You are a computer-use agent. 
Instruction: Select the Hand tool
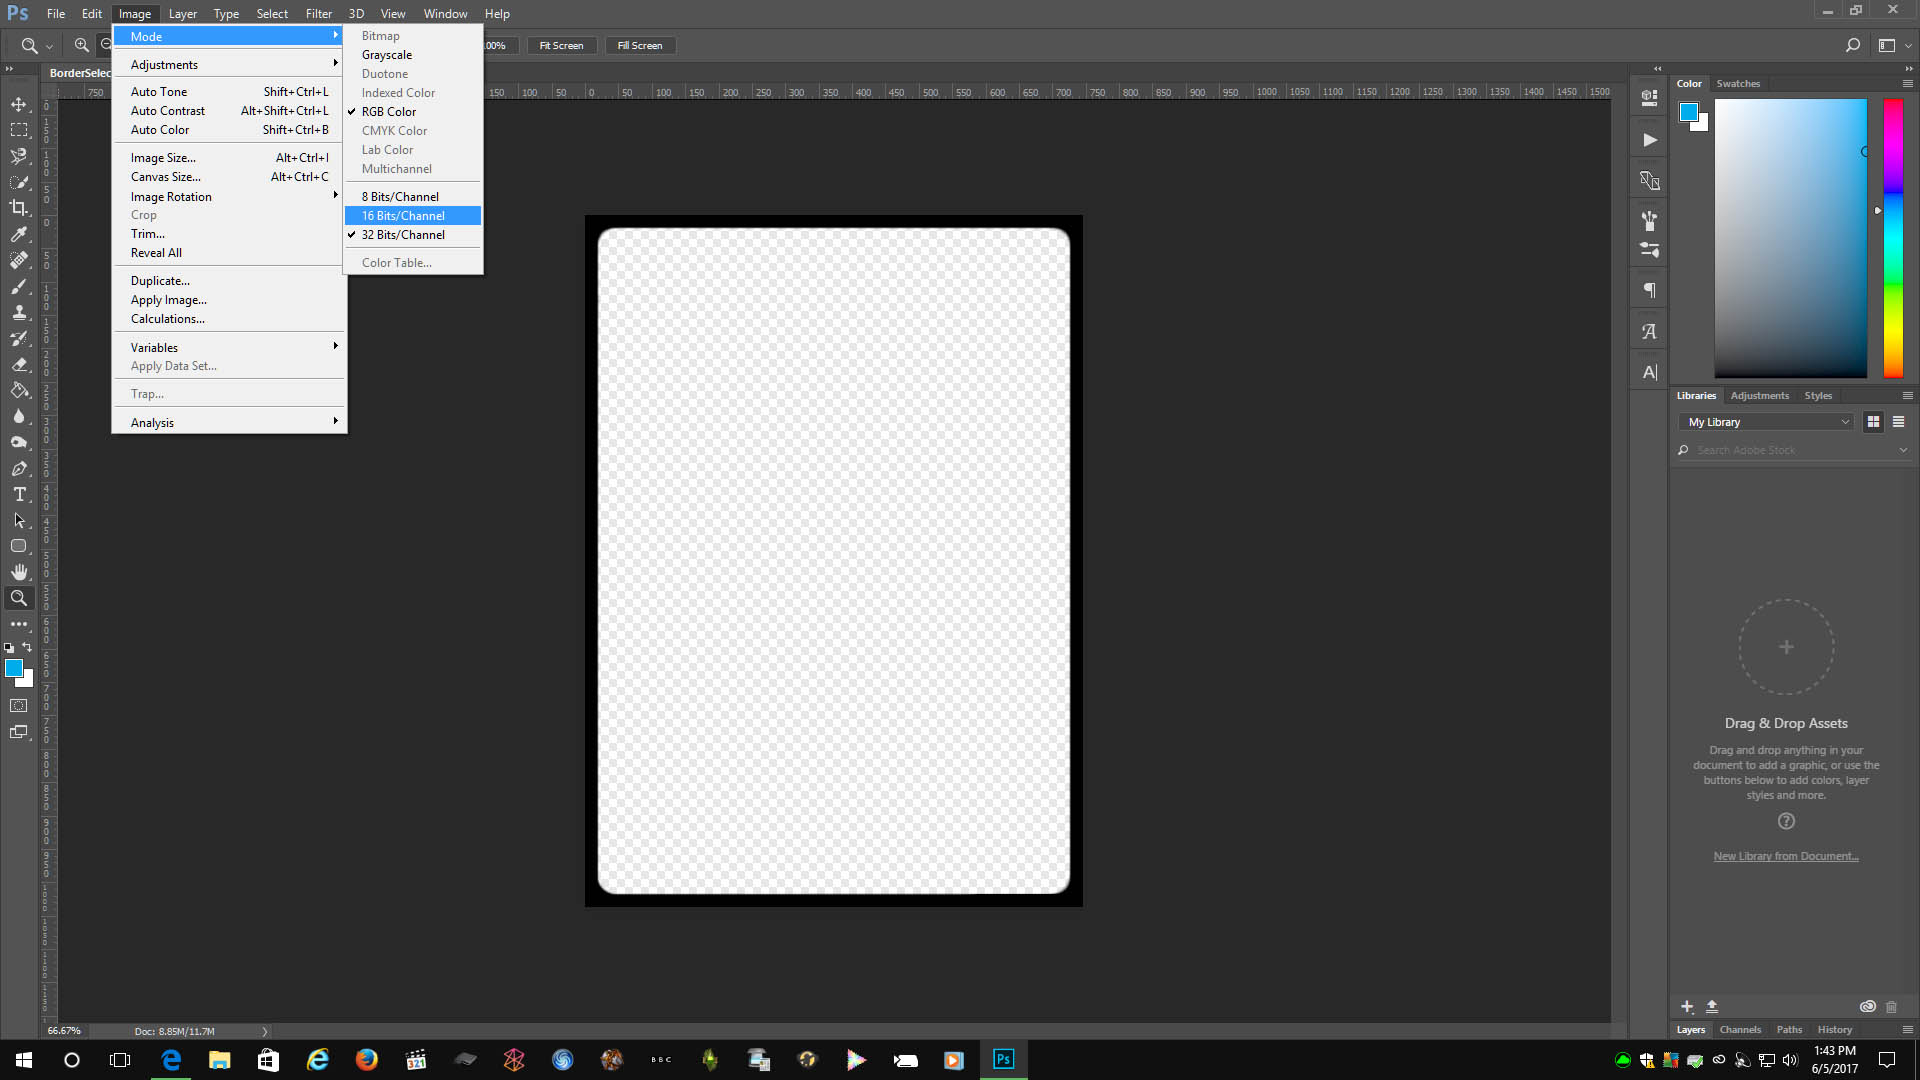click(19, 572)
